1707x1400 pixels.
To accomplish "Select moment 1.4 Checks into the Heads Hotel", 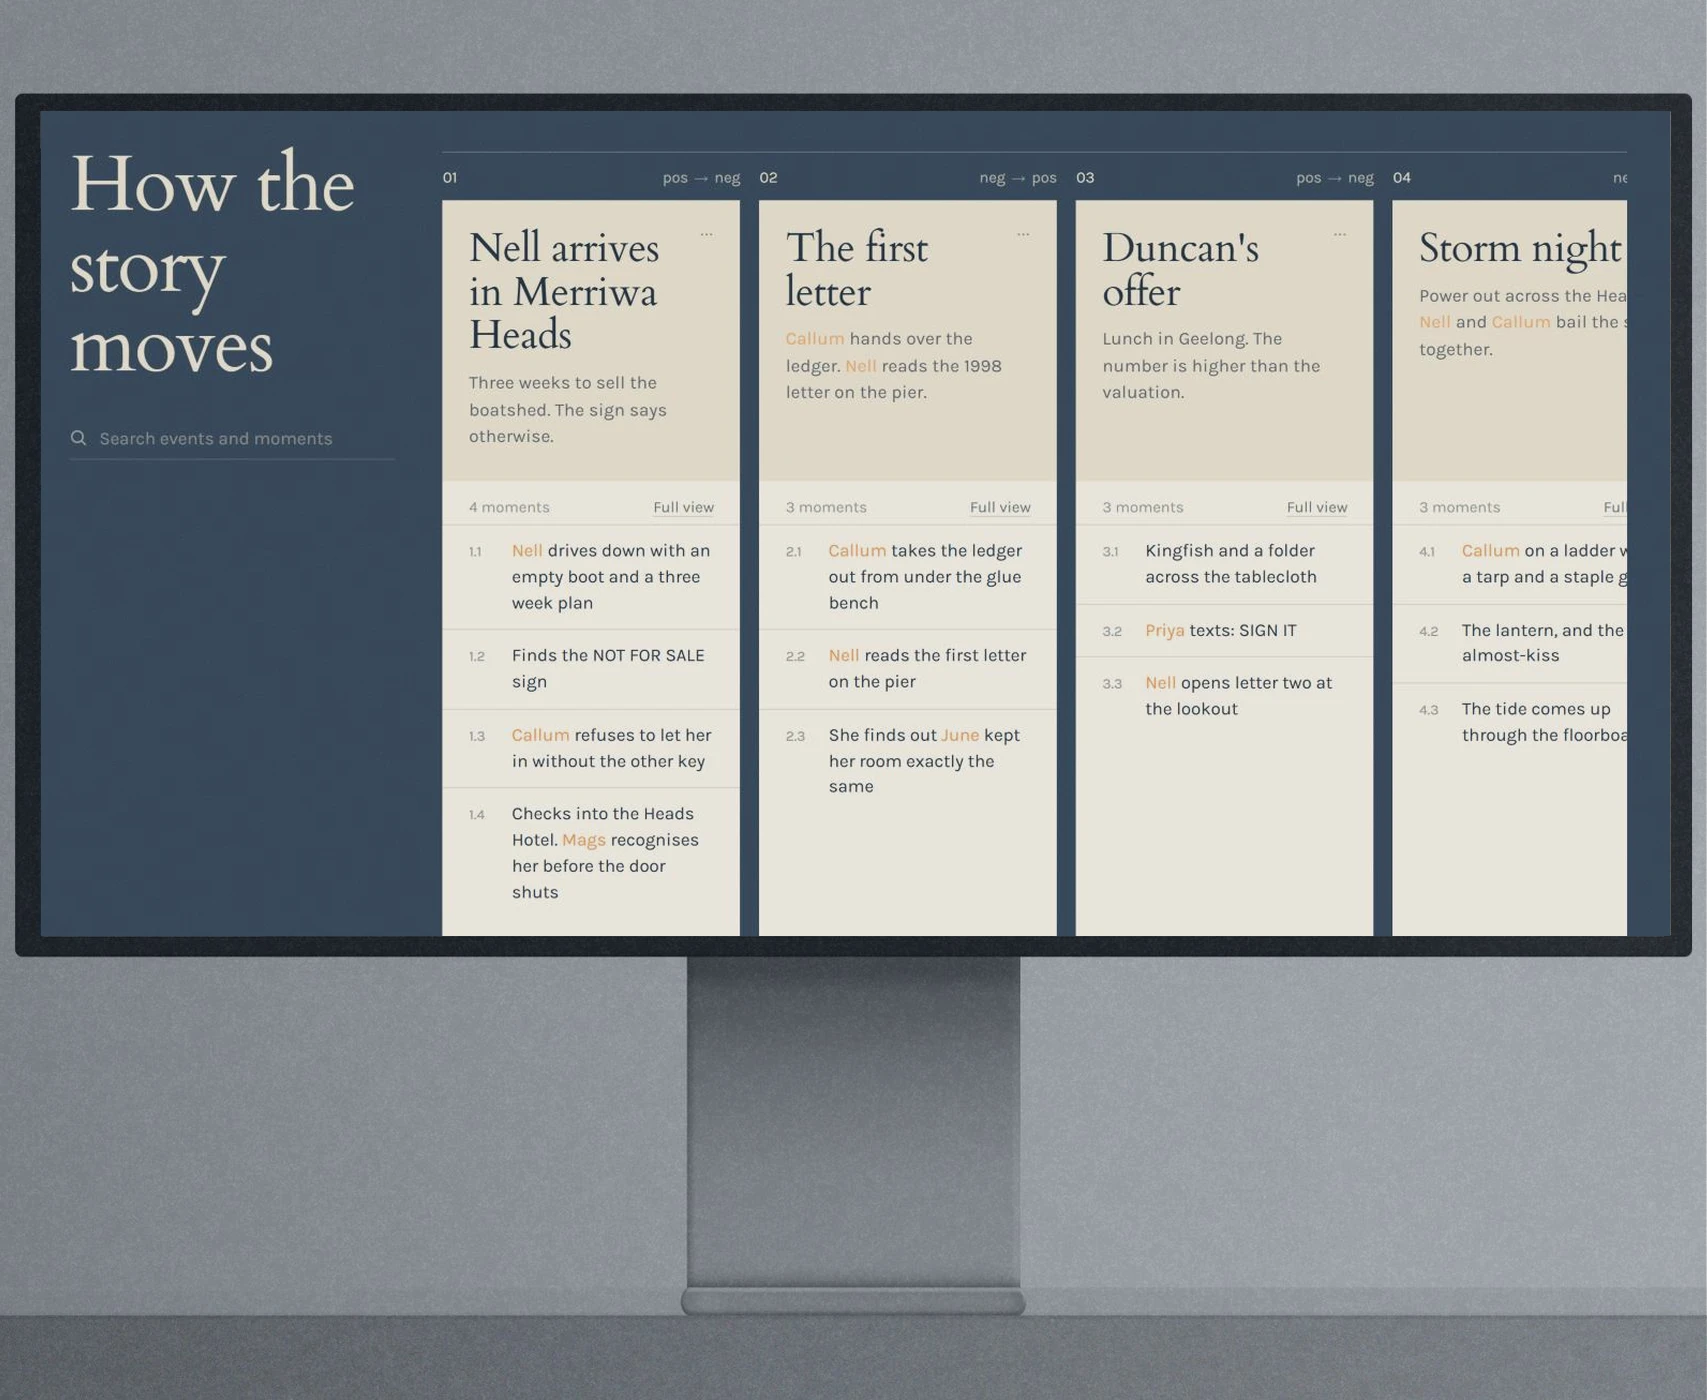I will tap(591, 853).
